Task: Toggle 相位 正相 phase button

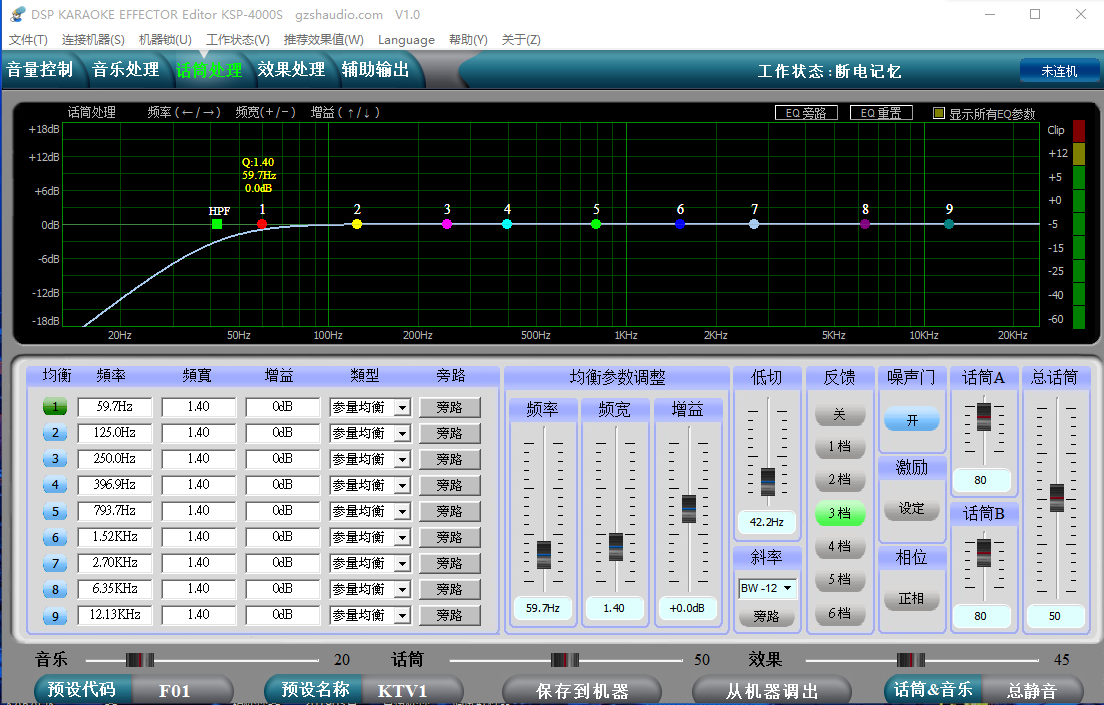Action: (x=912, y=599)
